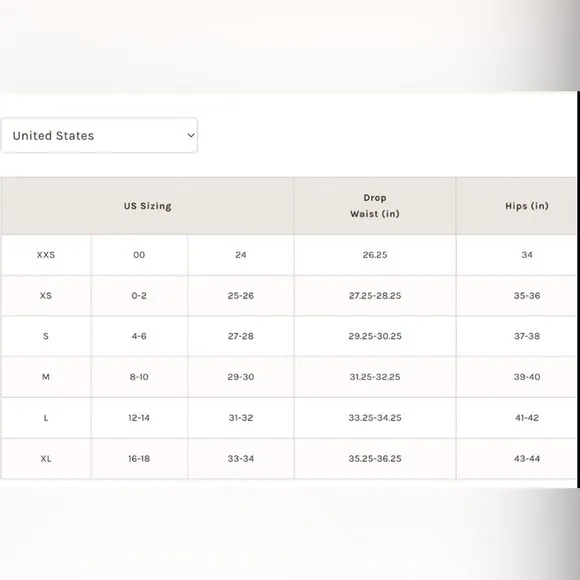Screen dimensions: 580x580
Task: Click the 35-36 hips value
Action: click(527, 296)
